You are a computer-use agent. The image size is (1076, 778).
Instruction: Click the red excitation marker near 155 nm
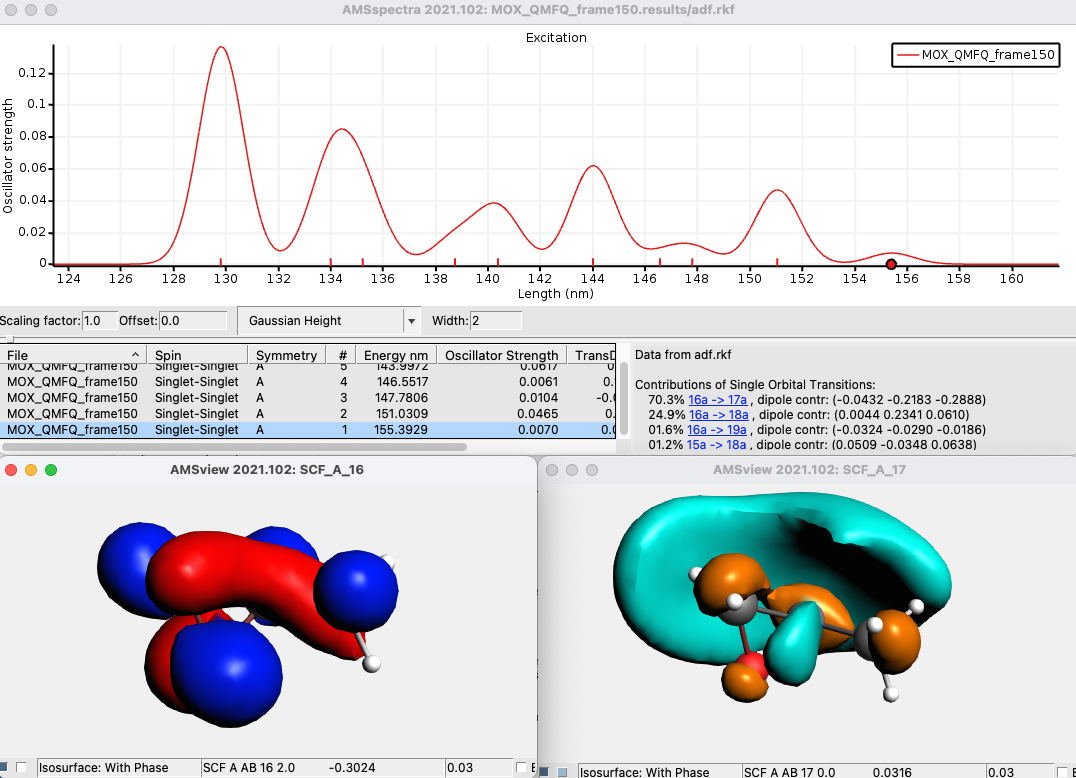(x=890, y=264)
